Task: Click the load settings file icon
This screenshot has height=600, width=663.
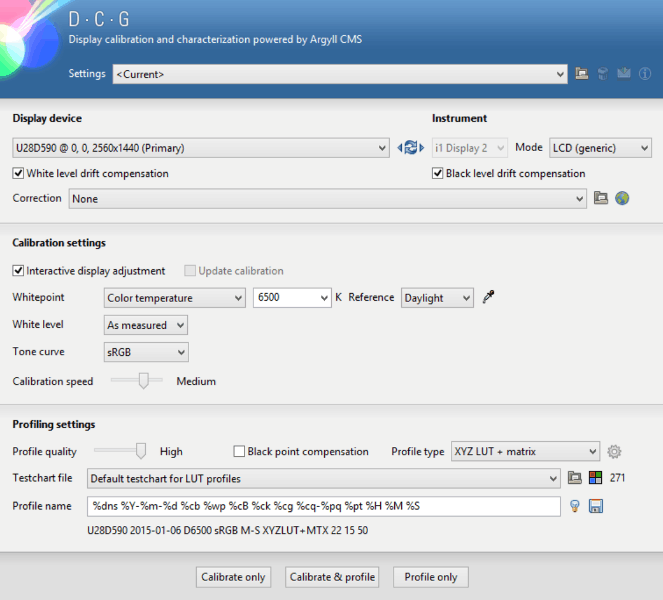Action: (x=581, y=74)
